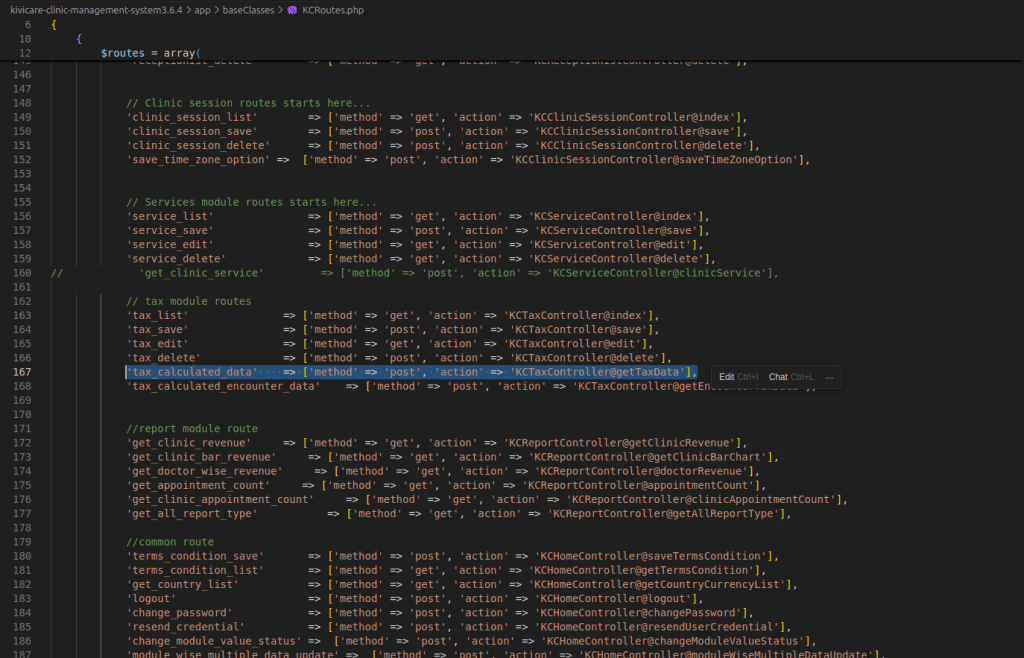Click the PHP file icon in breadcrumb
1024x658 pixels.
(291, 9)
